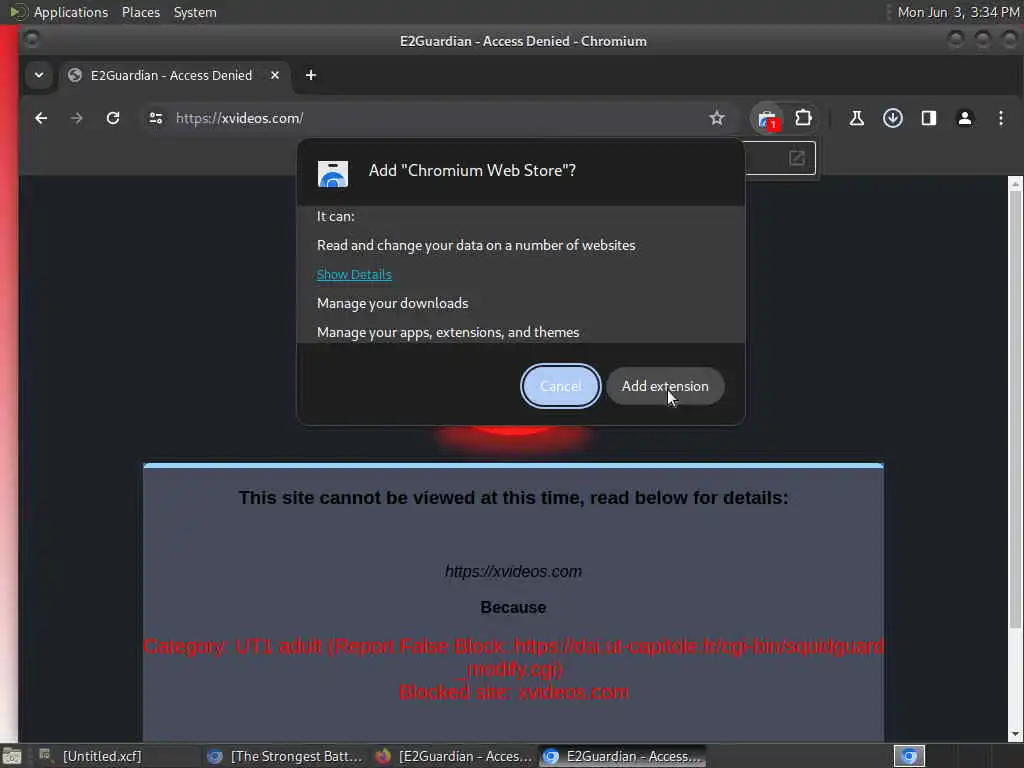Close the E2Guardian - Access Denied tab
Screen dimensions: 1024x768
(275, 75)
